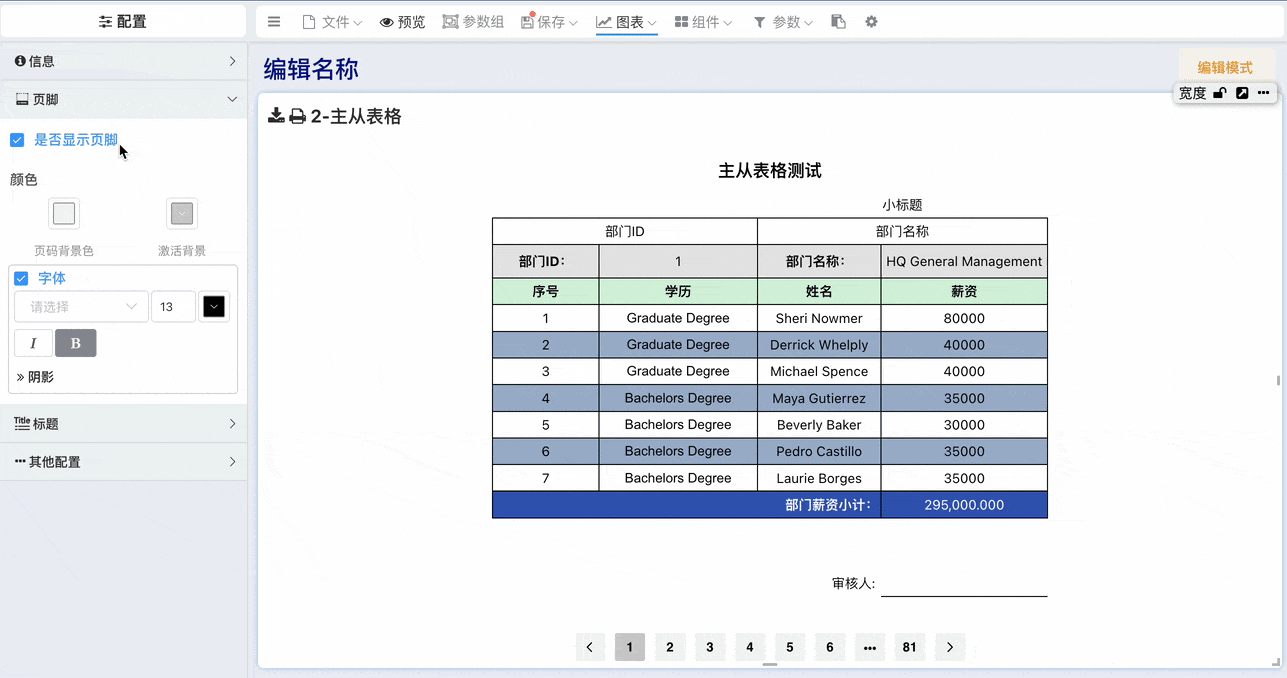Jump to page 81 in pagination
Image resolution: width=1287 pixels, height=678 pixels.
pos(910,647)
